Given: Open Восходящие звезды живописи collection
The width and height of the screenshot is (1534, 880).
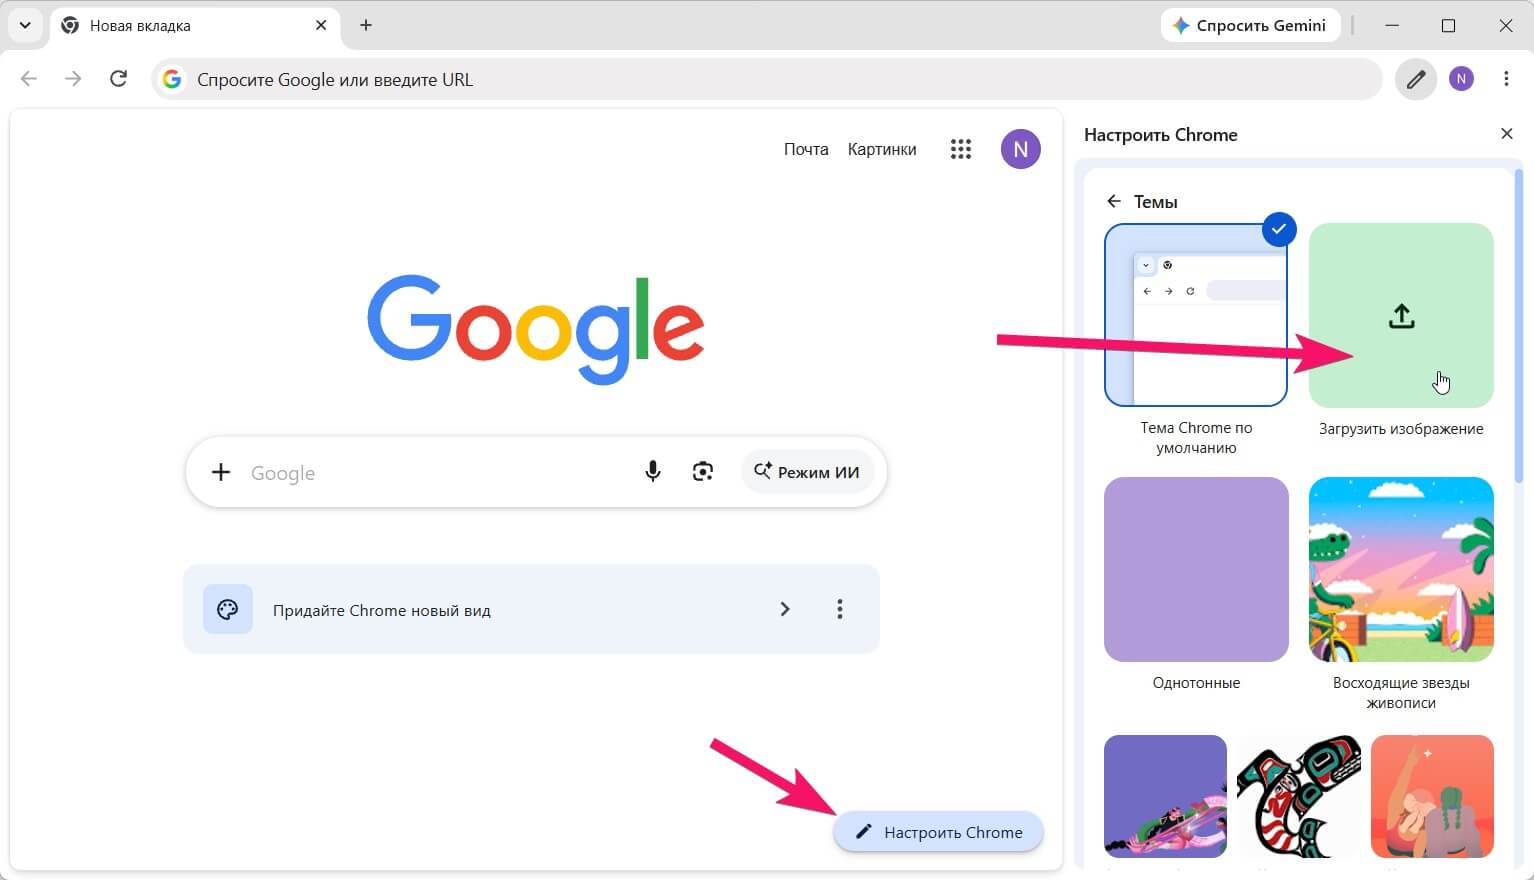Looking at the screenshot, I should pyautogui.click(x=1401, y=569).
